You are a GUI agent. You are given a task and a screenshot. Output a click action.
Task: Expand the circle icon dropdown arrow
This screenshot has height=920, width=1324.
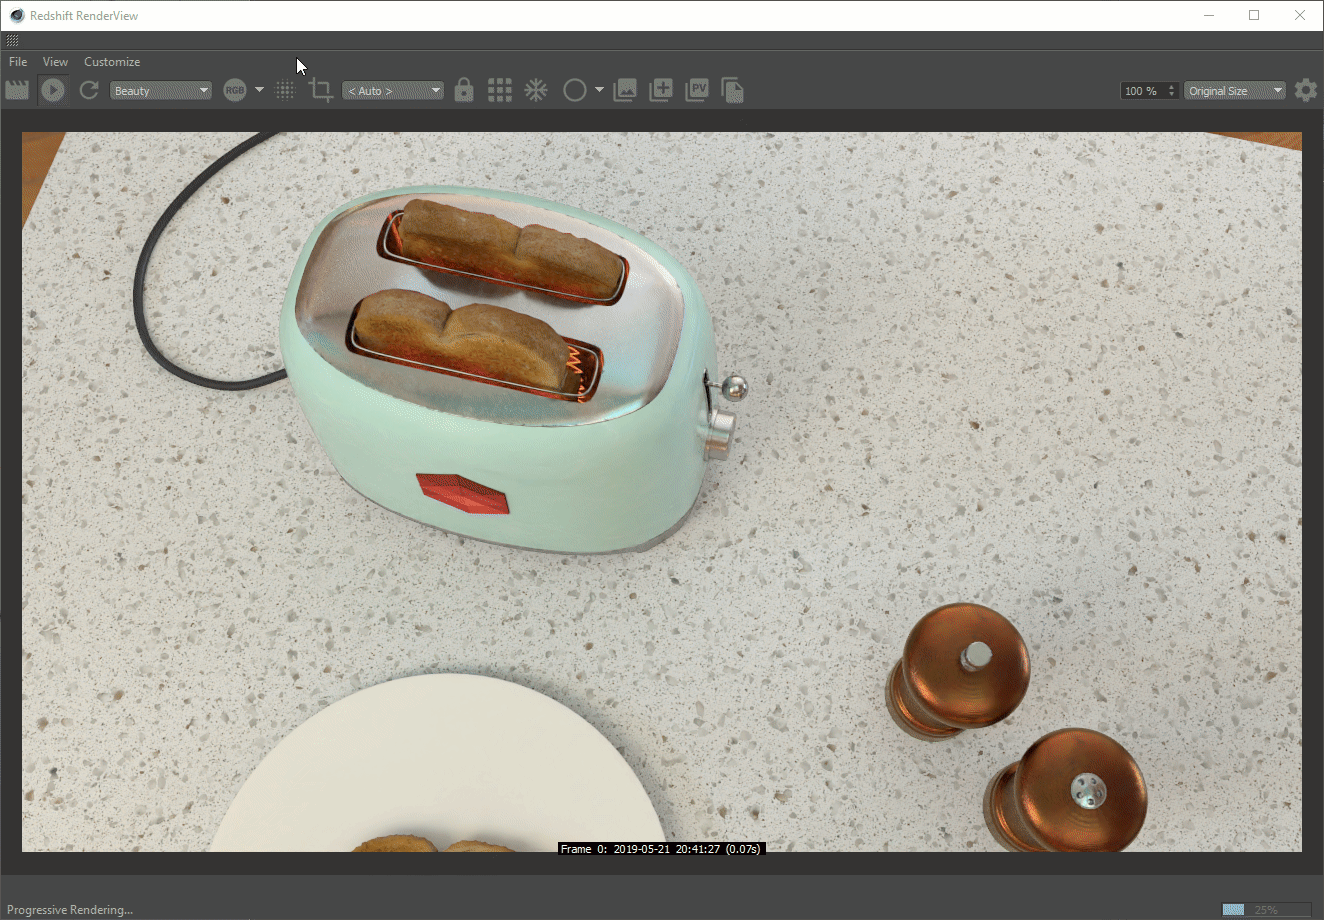[x=599, y=90]
